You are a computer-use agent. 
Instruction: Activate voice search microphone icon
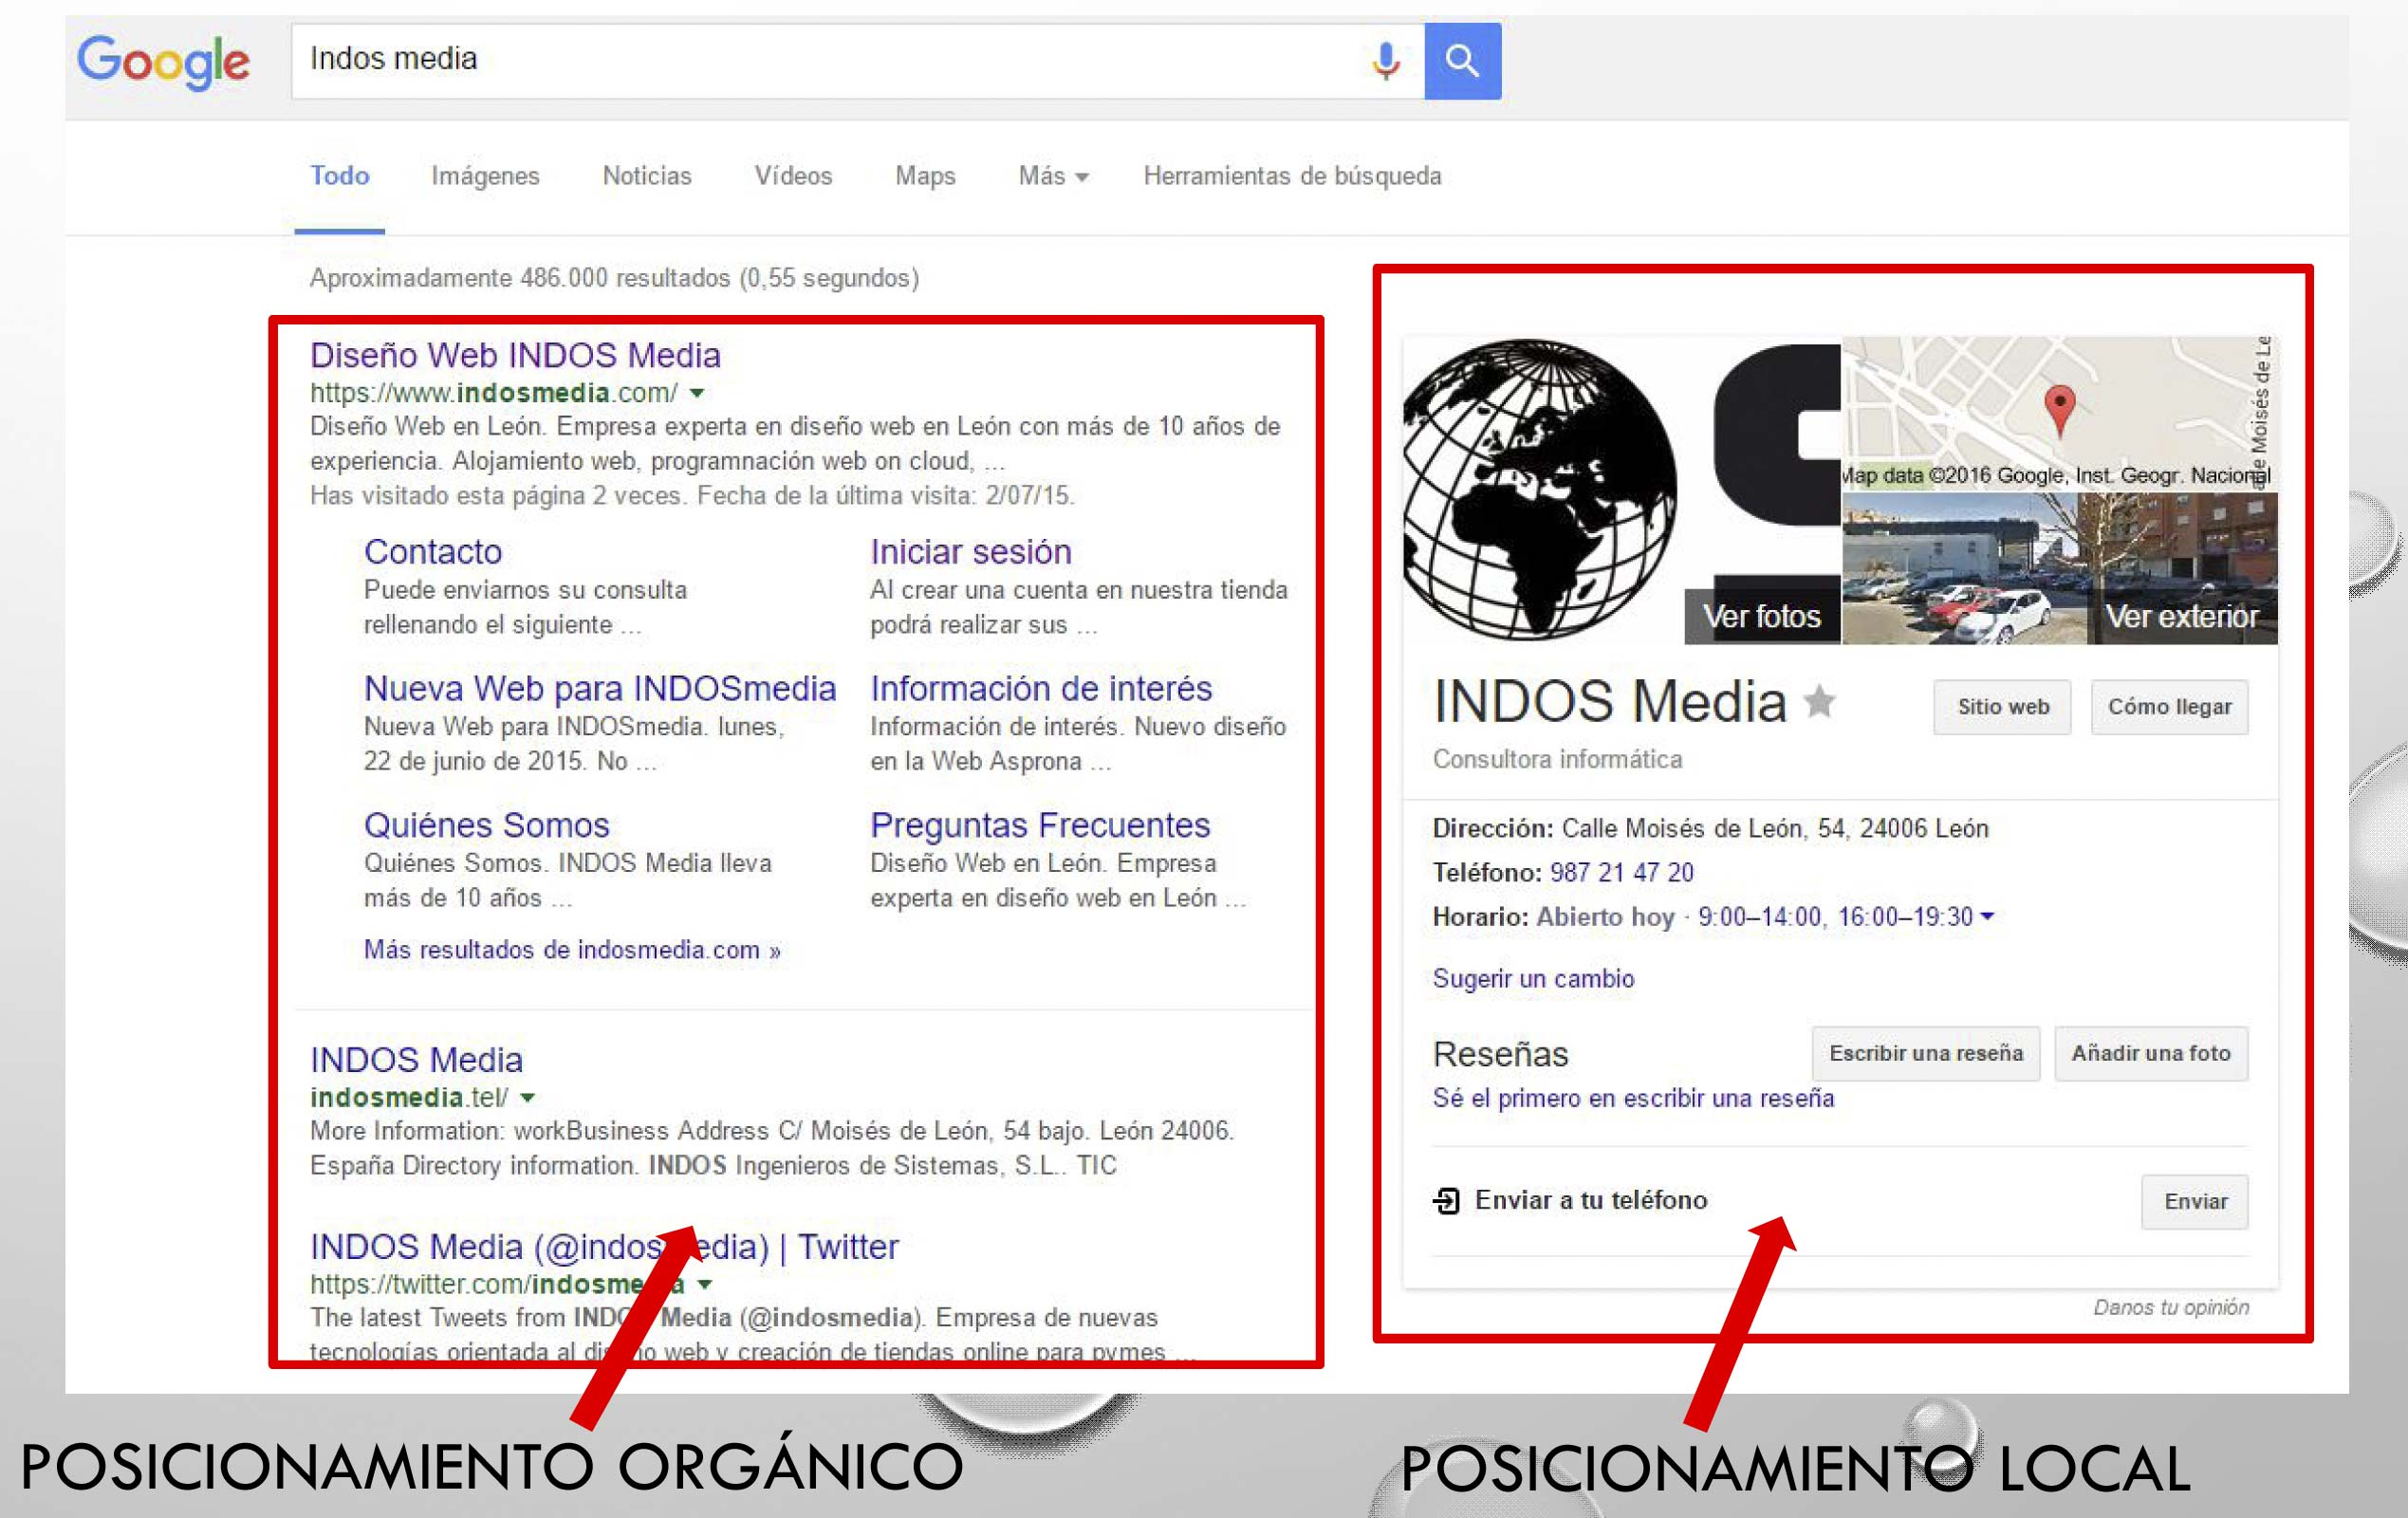point(1385,61)
